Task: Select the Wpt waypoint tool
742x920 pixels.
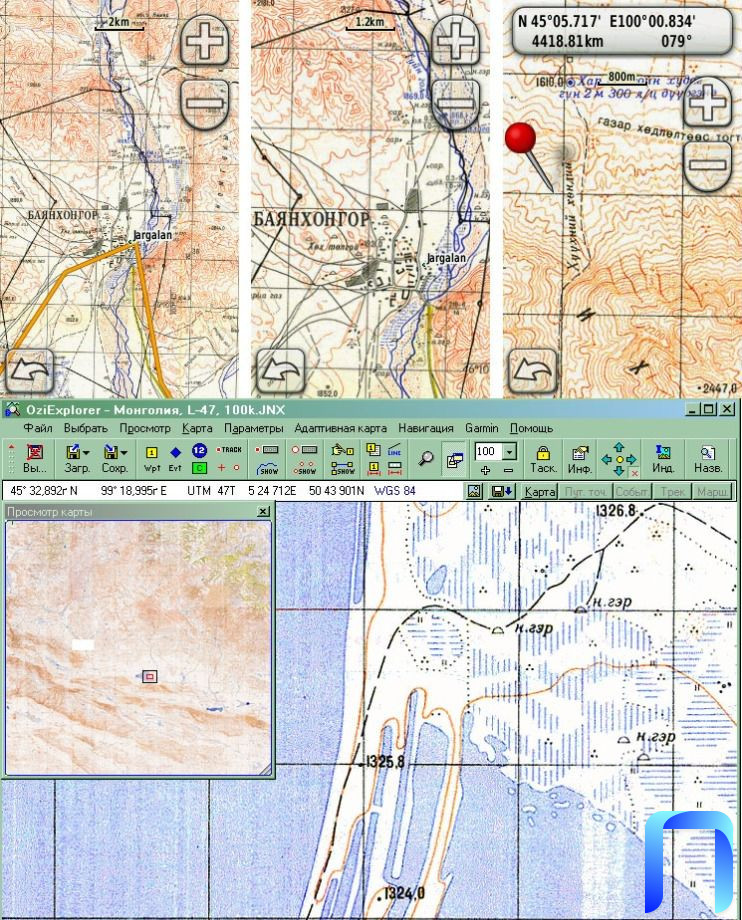Action: tap(151, 458)
